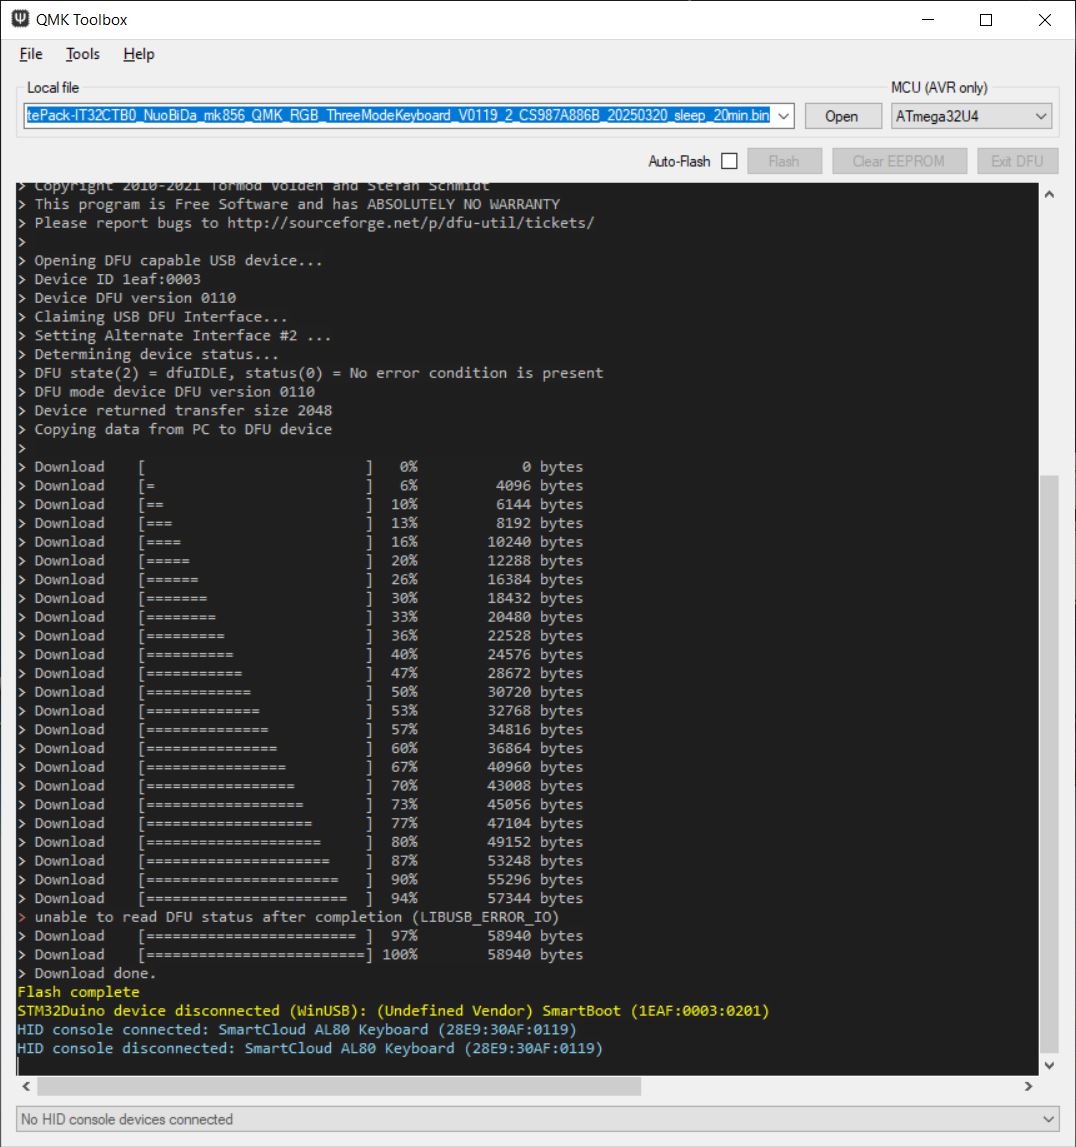This screenshot has height=1147, width=1076.
Task: Open the File menu
Action: tap(31, 54)
